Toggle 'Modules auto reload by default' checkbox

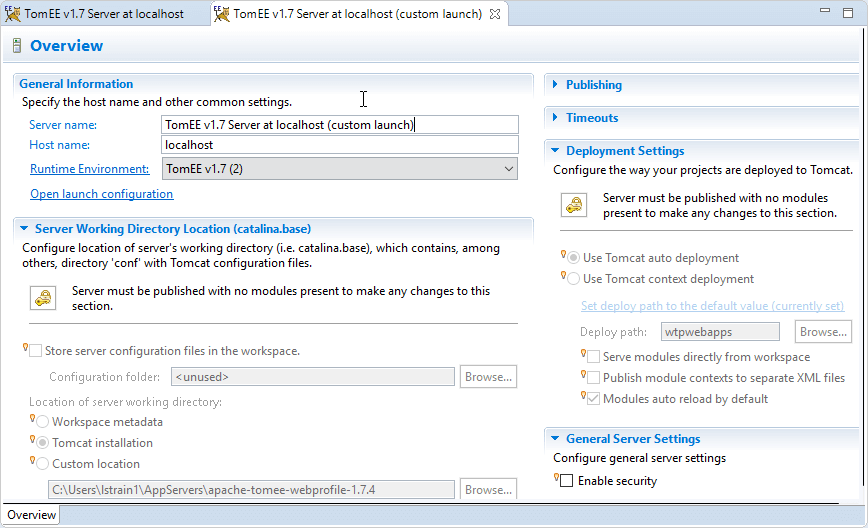[x=593, y=399]
